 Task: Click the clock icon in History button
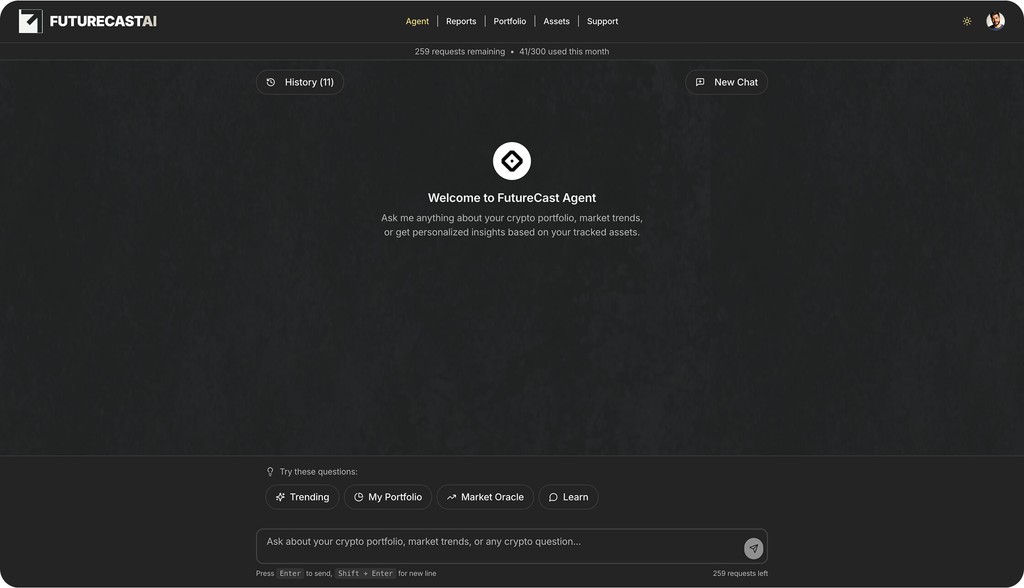point(271,82)
